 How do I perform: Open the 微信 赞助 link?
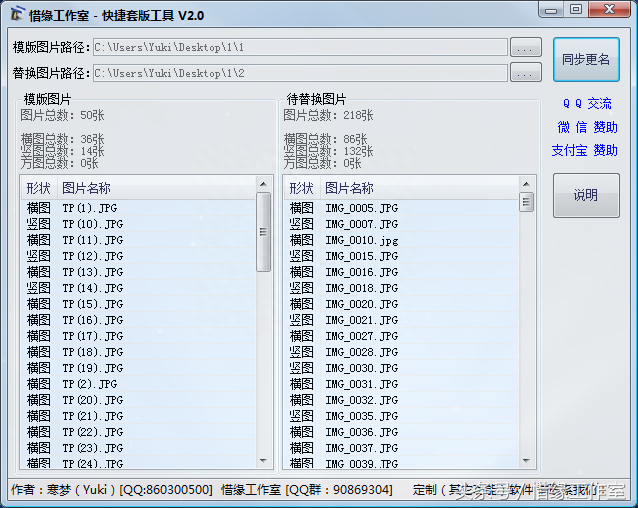[x=587, y=127]
